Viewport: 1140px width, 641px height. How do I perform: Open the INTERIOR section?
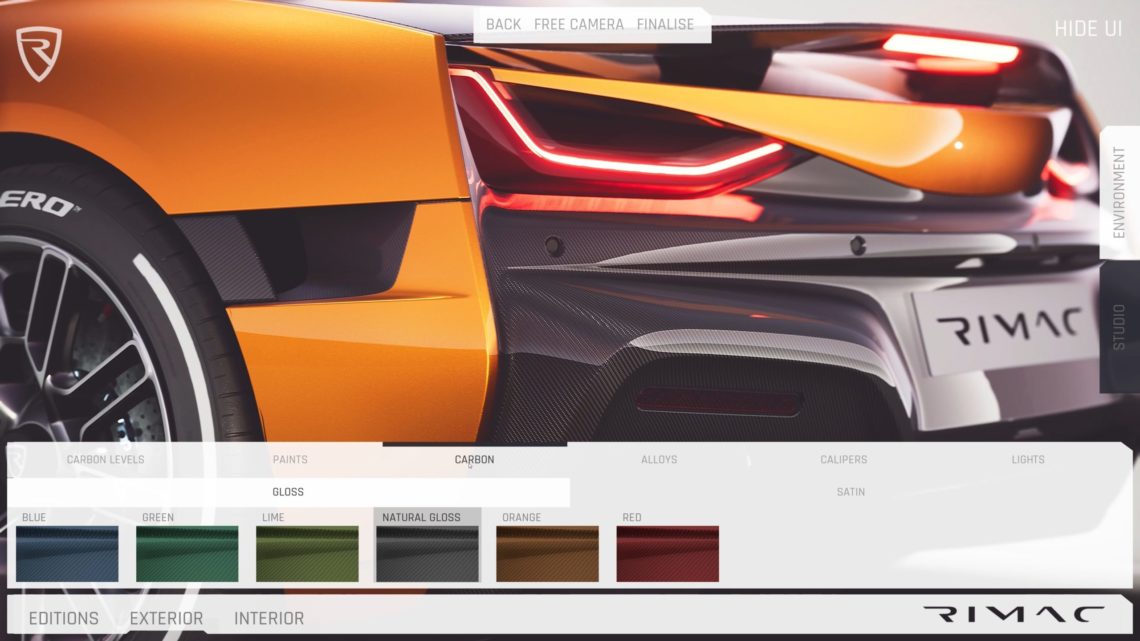pos(269,618)
